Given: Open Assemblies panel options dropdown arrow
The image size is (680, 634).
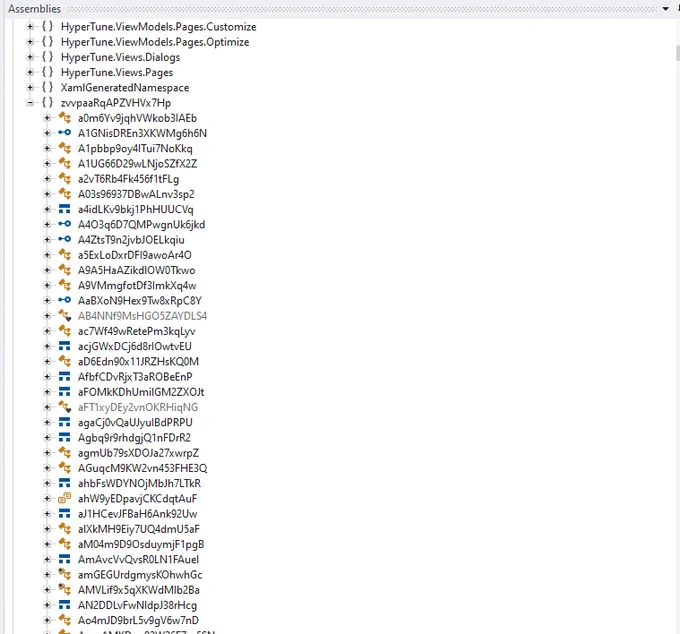Looking at the screenshot, I should point(666,9).
